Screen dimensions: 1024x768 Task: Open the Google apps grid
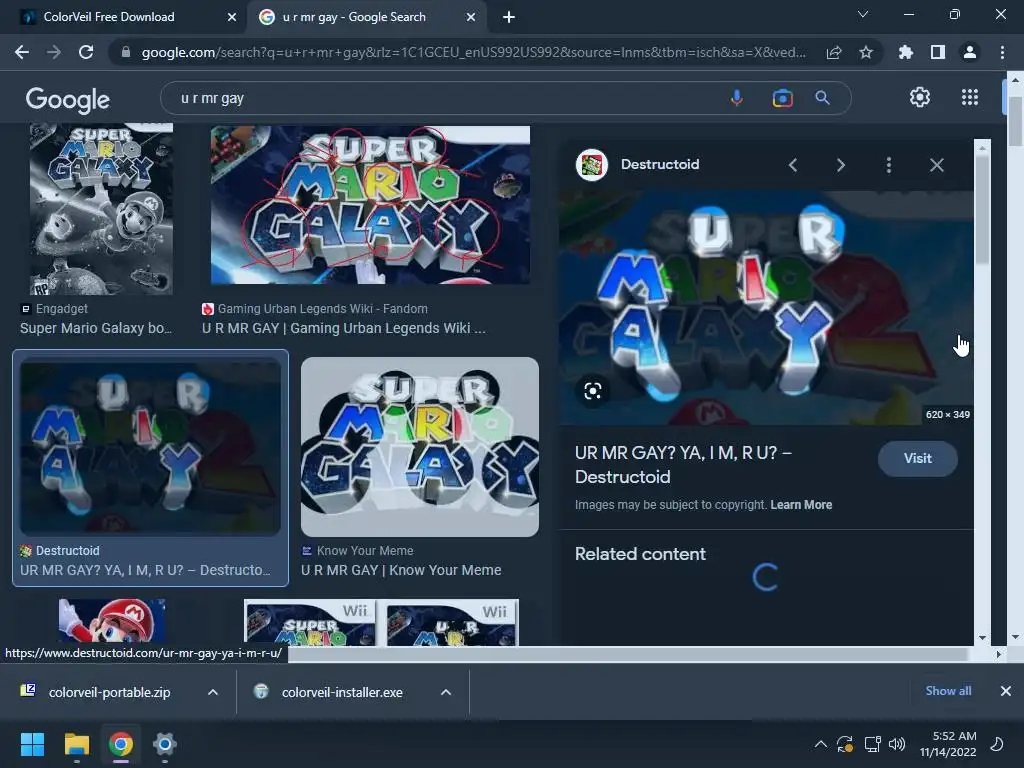point(970,97)
